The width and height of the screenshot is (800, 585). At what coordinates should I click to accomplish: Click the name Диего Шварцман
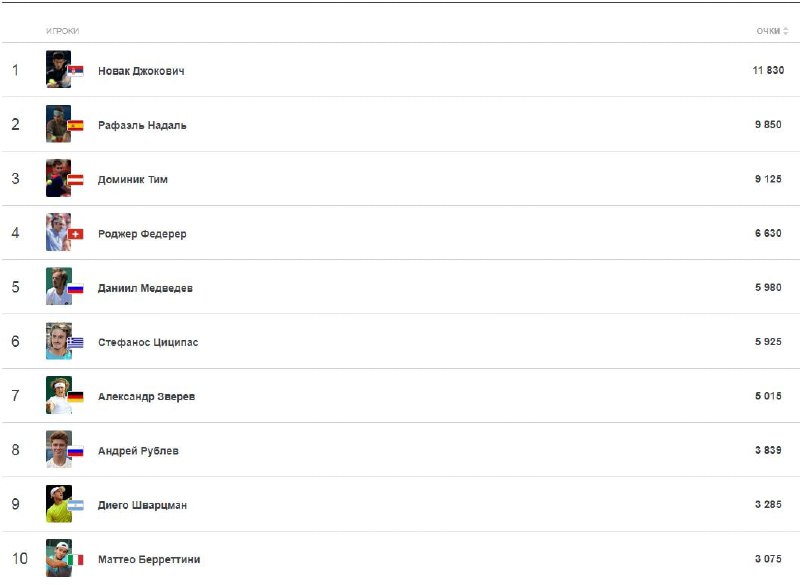[x=142, y=506]
